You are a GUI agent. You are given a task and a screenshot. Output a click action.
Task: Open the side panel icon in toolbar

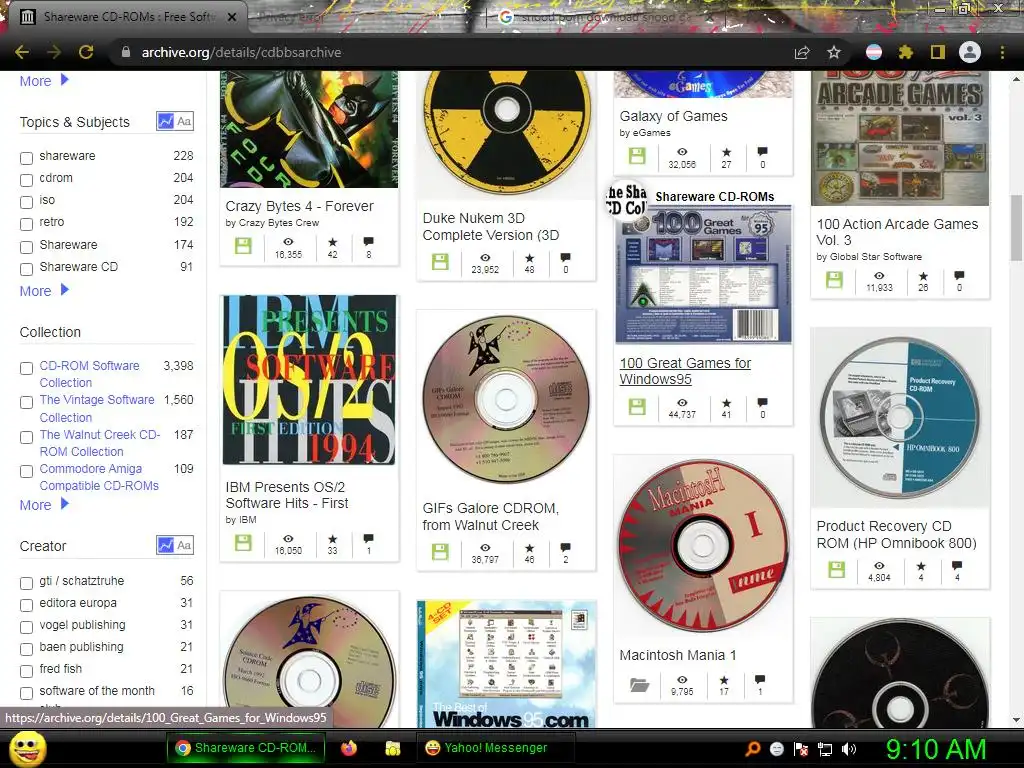tap(937, 52)
